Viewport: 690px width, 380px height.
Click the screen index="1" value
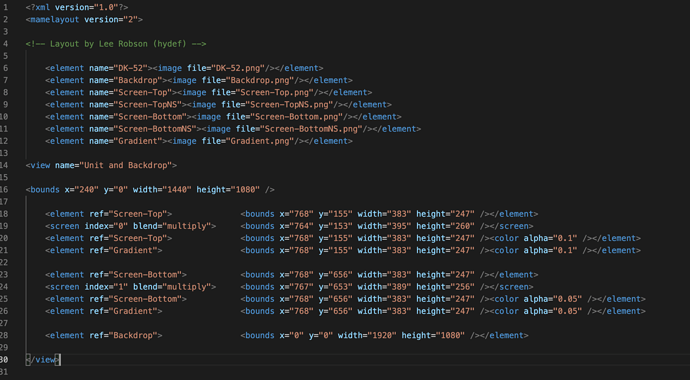[x=121, y=287]
